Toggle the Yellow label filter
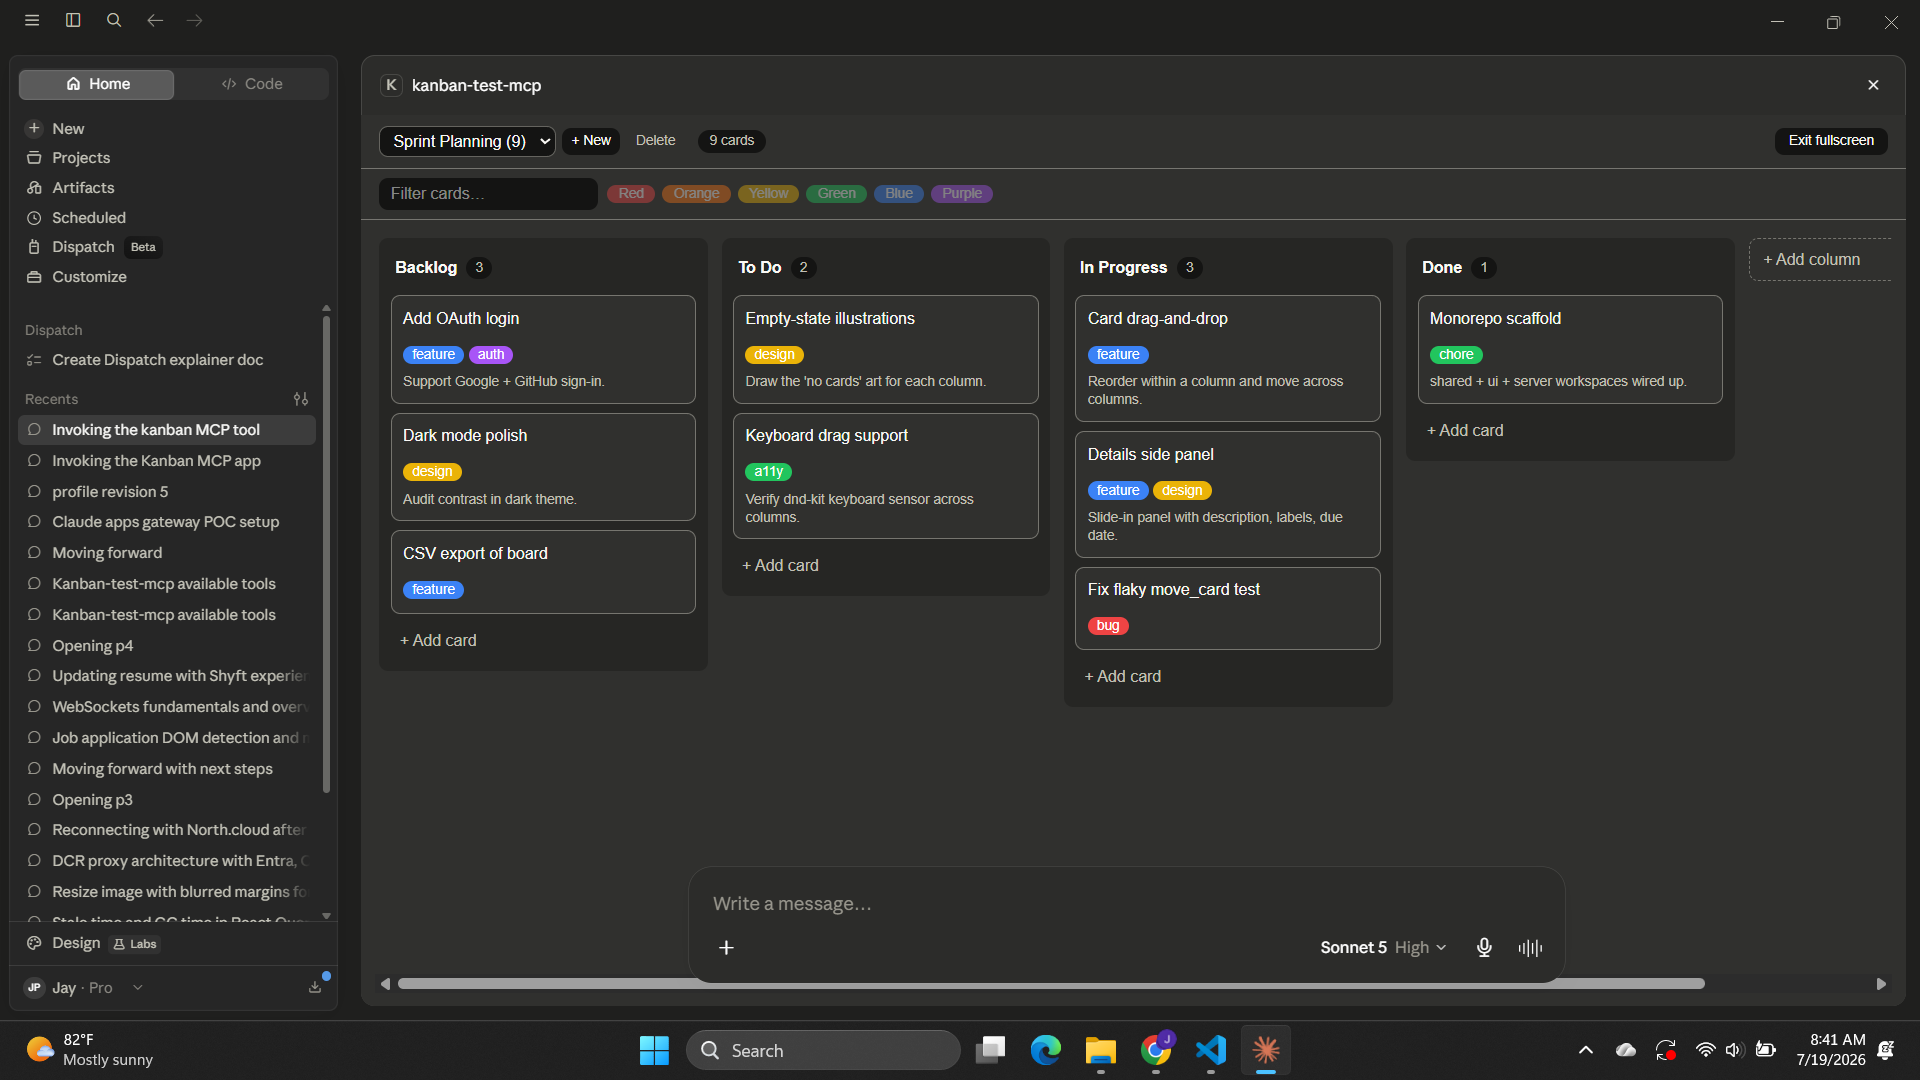 [x=768, y=193]
